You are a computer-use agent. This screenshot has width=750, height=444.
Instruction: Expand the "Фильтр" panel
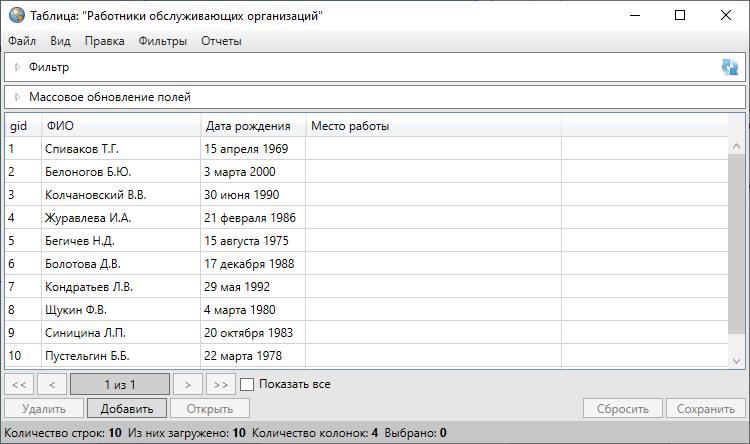click(x=17, y=67)
